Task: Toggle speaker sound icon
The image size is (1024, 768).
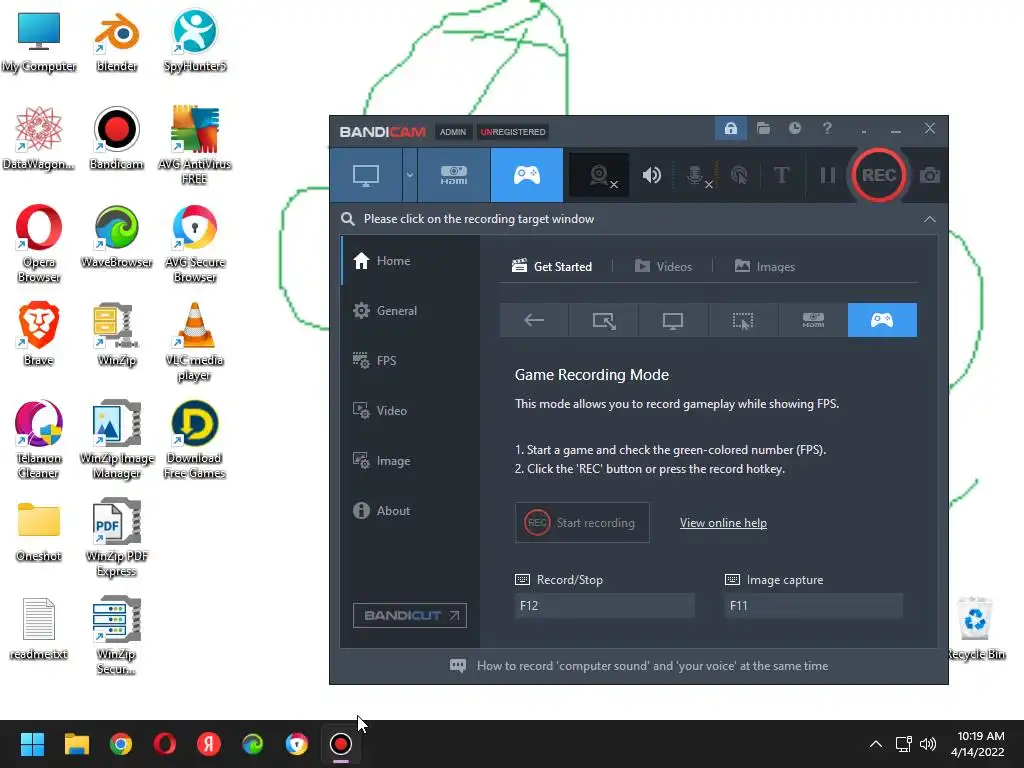Action: click(651, 175)
